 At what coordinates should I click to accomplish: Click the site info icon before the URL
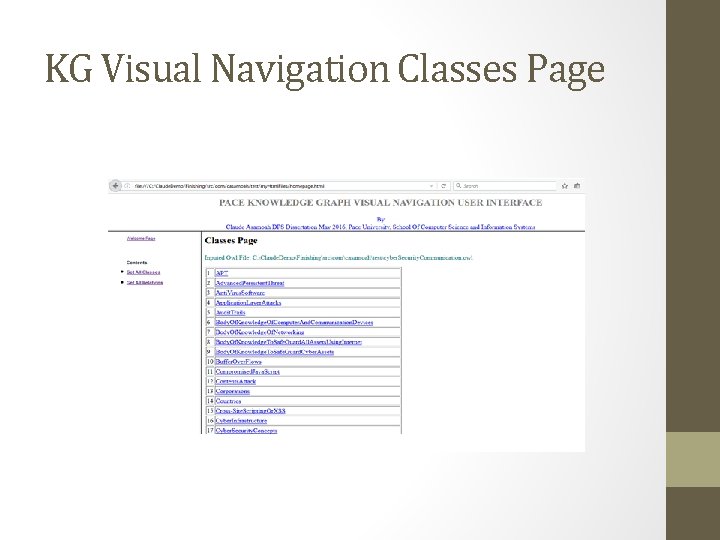(x=127, y=186)
